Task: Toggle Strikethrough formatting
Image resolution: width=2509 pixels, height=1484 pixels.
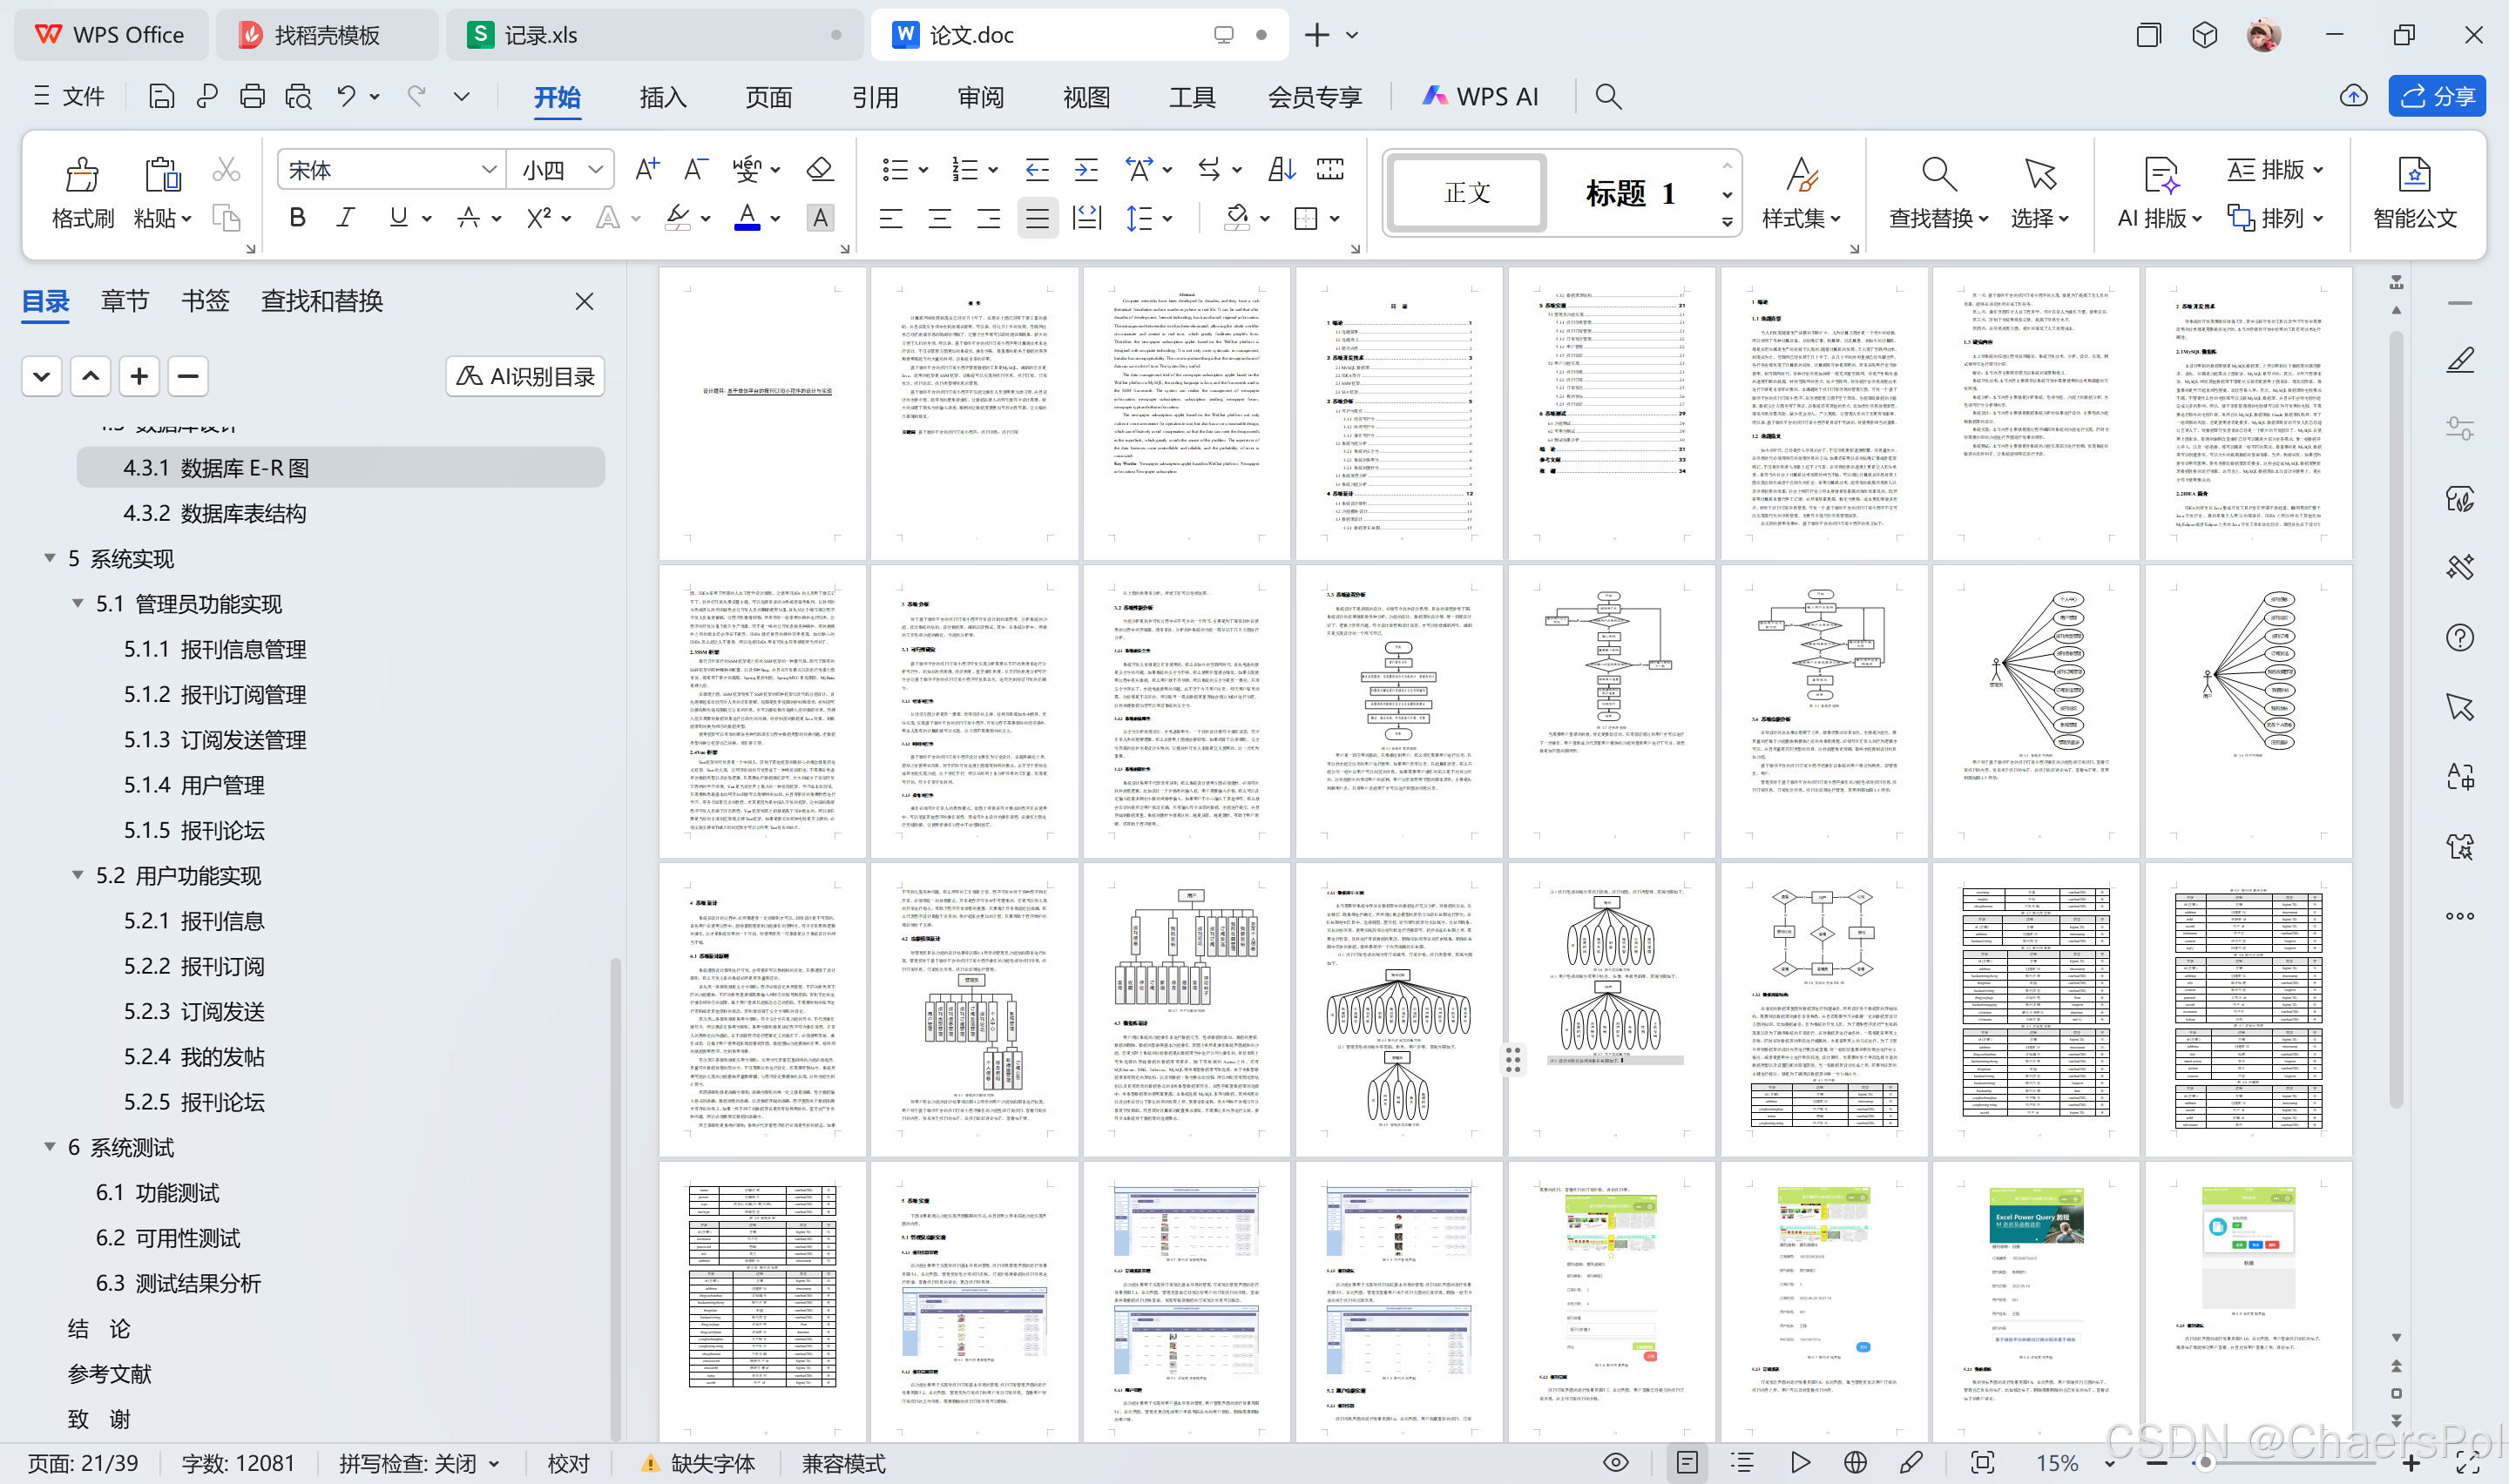Action: point(468,218)
